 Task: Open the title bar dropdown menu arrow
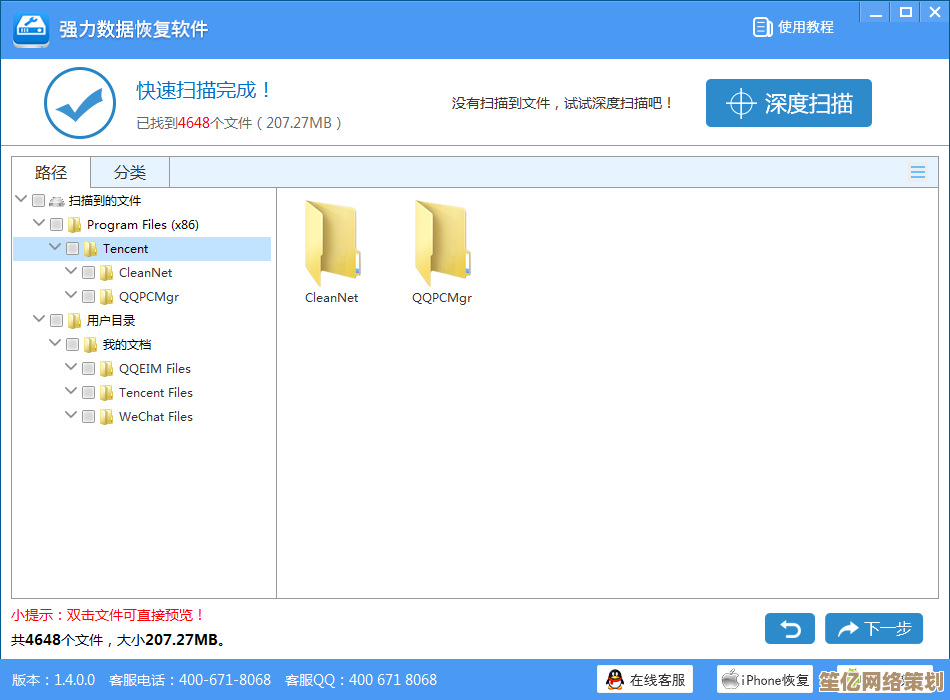click(x=874, y=13)
